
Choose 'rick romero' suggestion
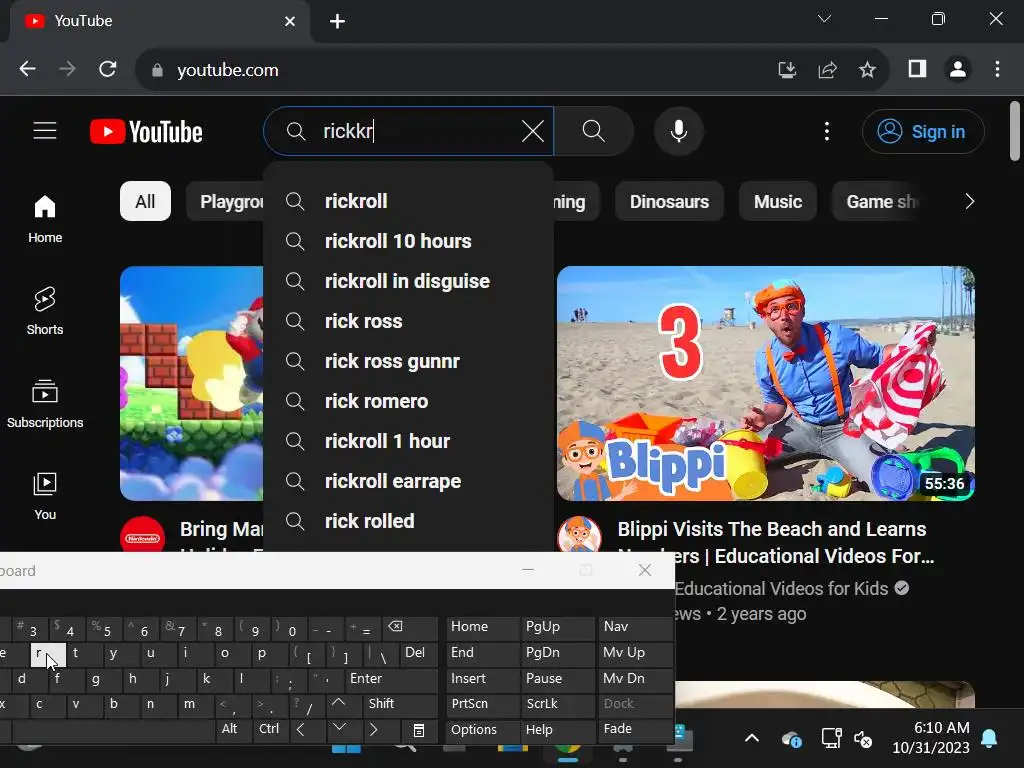(408, 401)
